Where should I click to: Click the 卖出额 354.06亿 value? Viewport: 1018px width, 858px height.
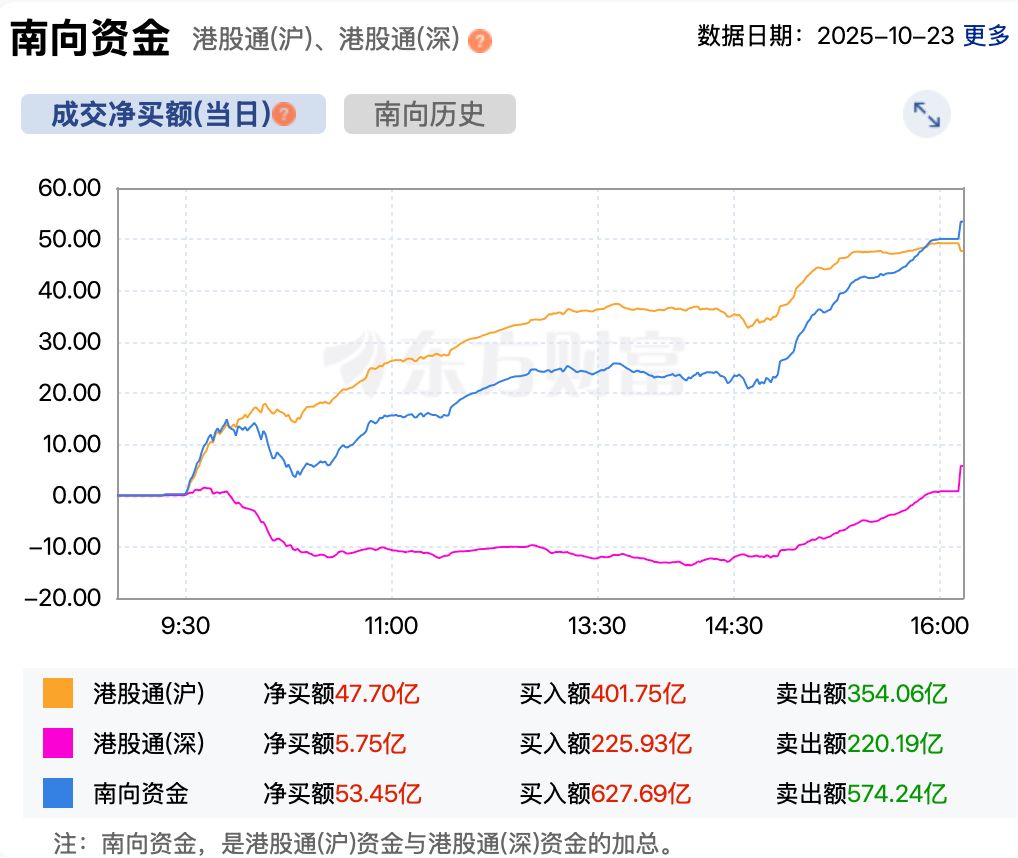(897, 692)
